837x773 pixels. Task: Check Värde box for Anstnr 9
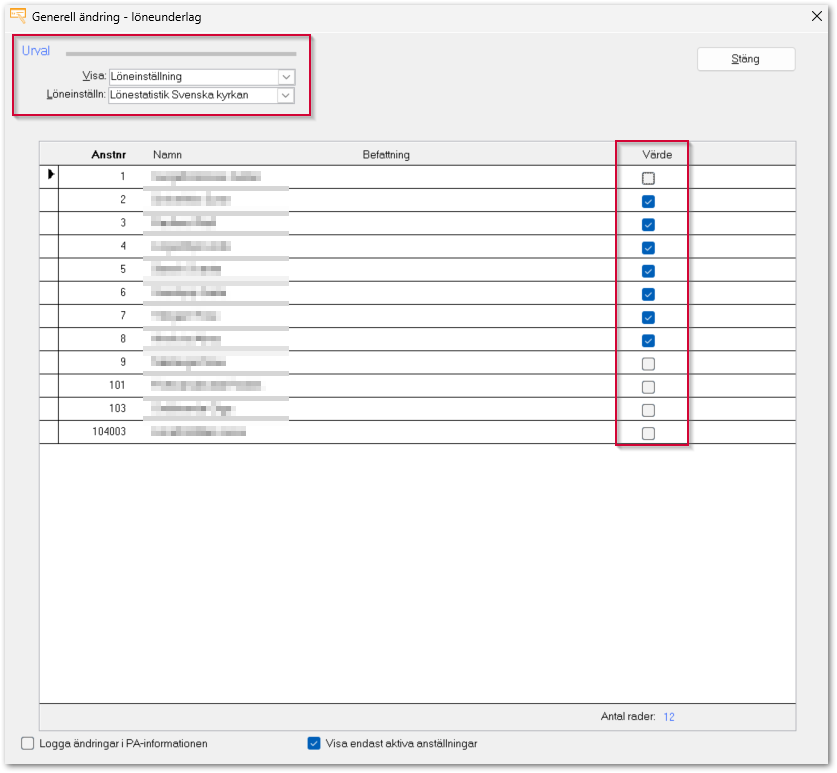click(648, 364)
